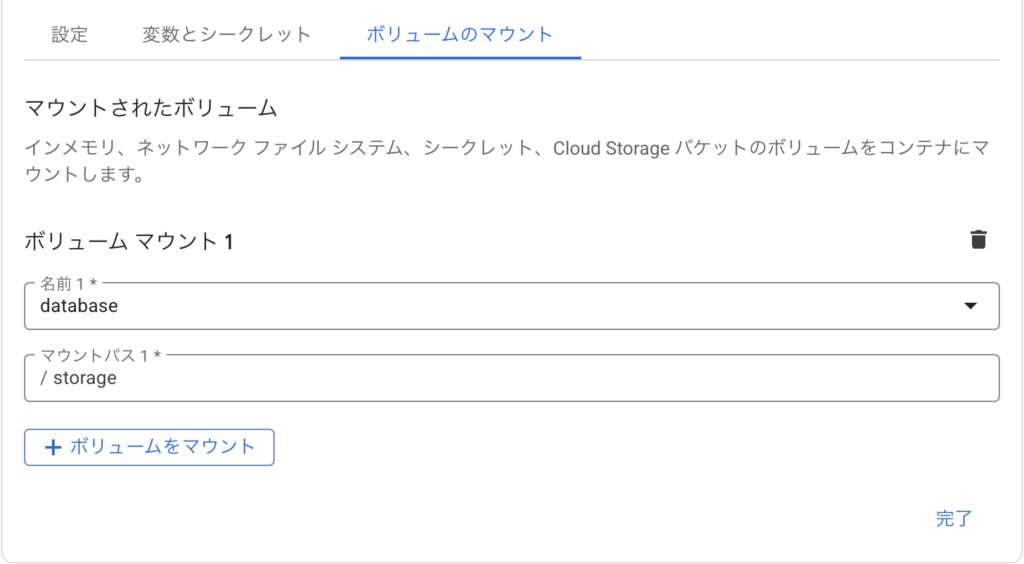
Task: Click the slash prefix in the mount path field
Action: tap(44, 378)
